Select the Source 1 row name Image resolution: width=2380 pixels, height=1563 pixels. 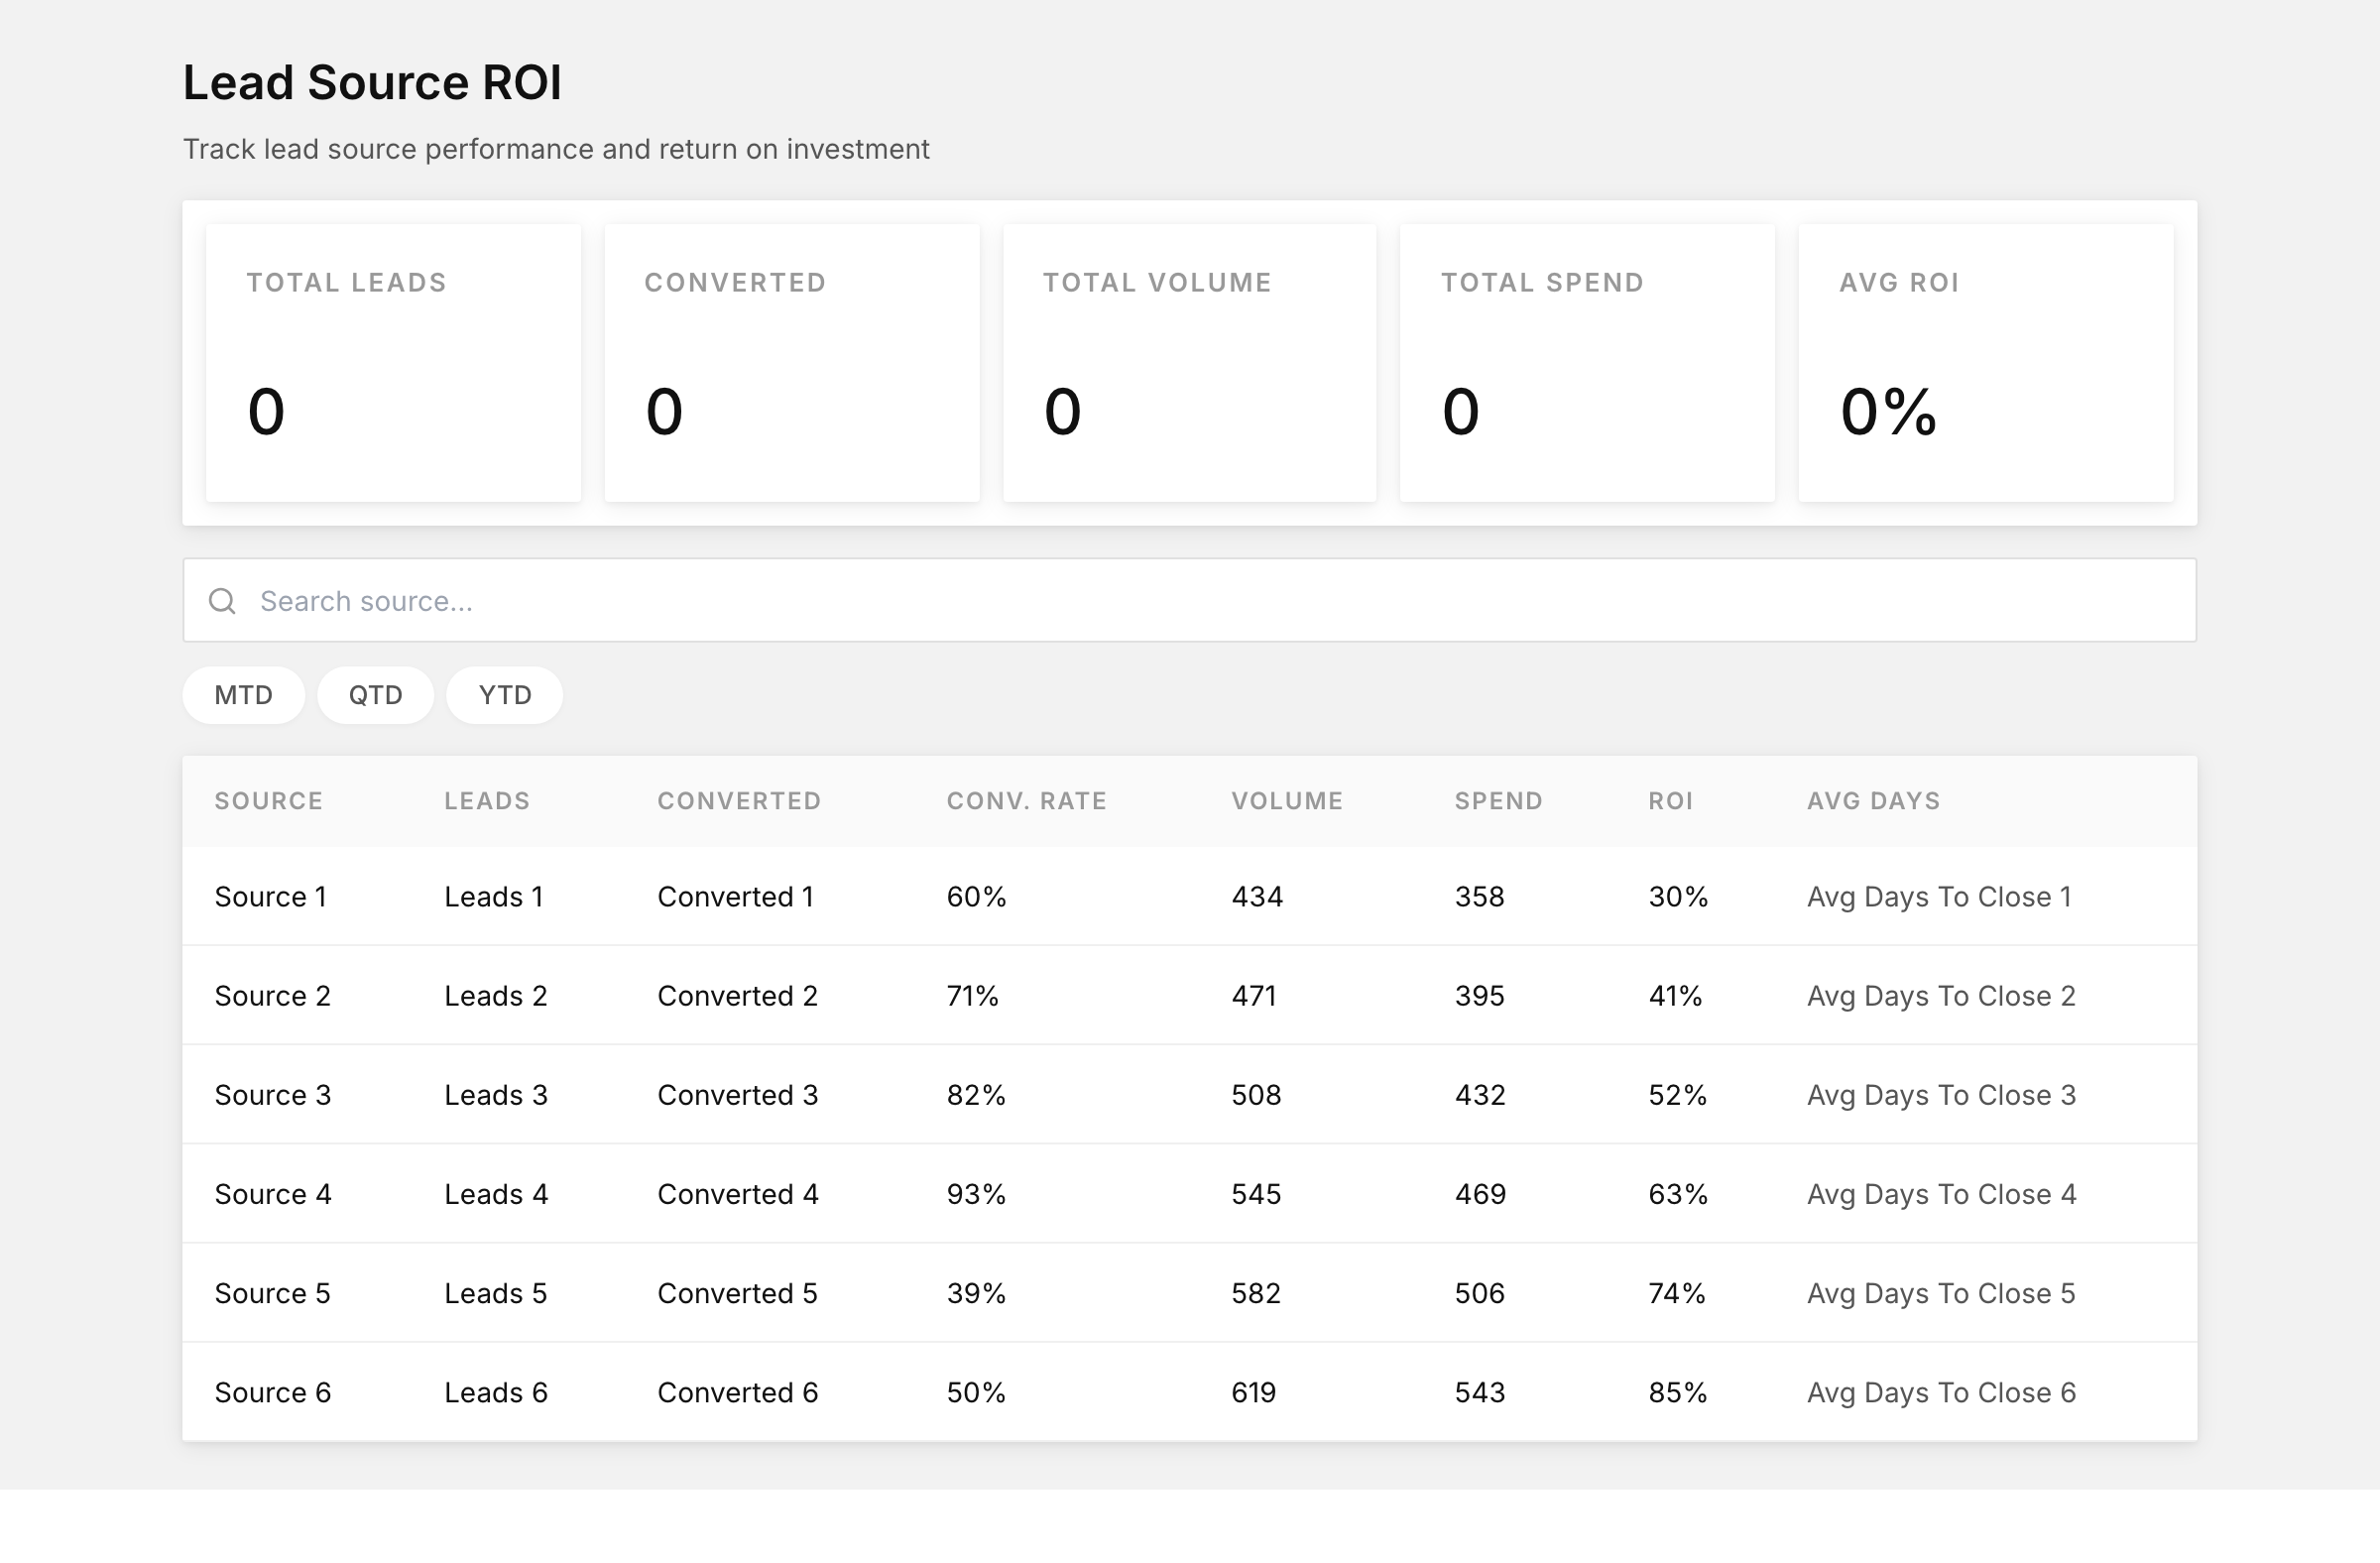click(271, 897)
